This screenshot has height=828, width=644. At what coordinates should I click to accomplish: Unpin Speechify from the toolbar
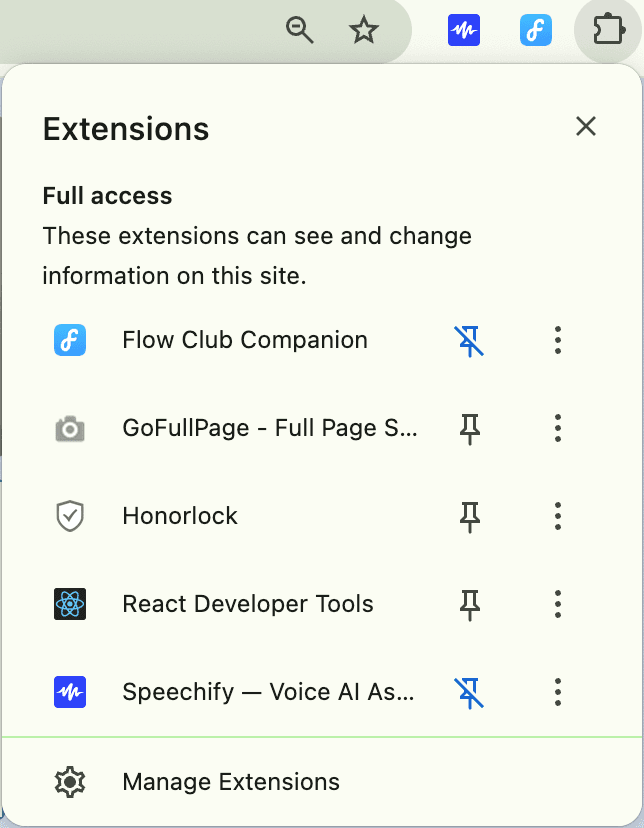[x=469, y=691]
